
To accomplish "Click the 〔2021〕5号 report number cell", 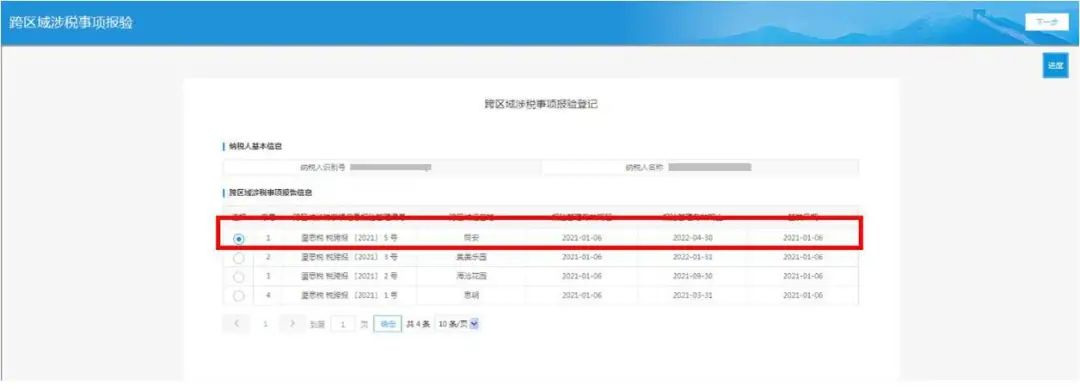I will coord(349,238).
